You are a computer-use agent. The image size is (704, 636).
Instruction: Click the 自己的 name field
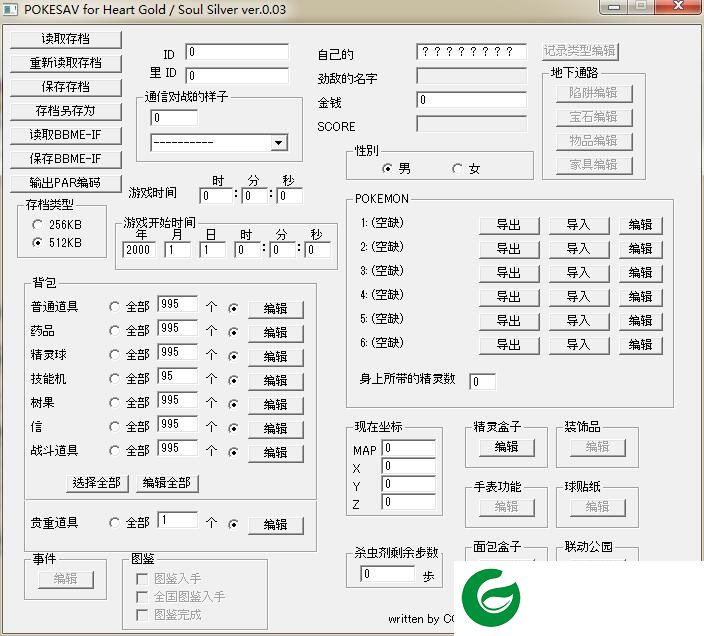tap(471, 52)
